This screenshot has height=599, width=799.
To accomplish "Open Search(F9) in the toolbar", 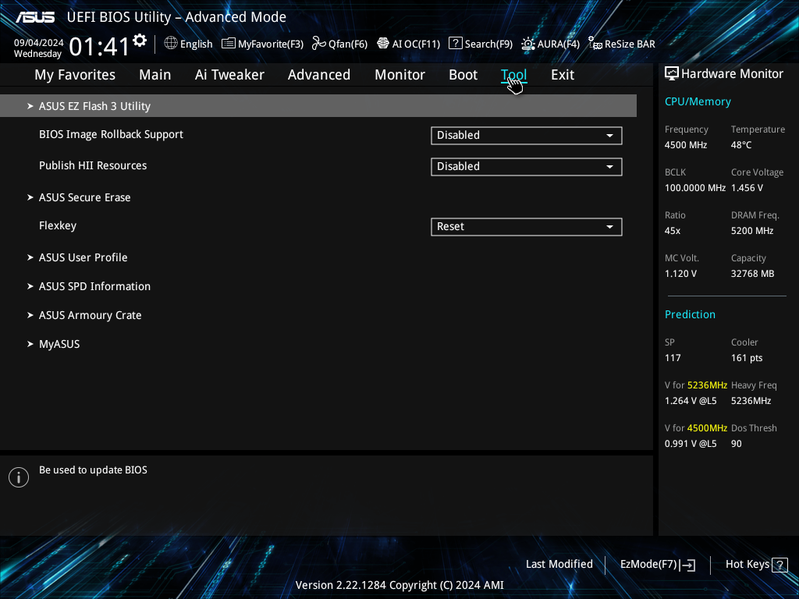I will [x=481, y=44].
